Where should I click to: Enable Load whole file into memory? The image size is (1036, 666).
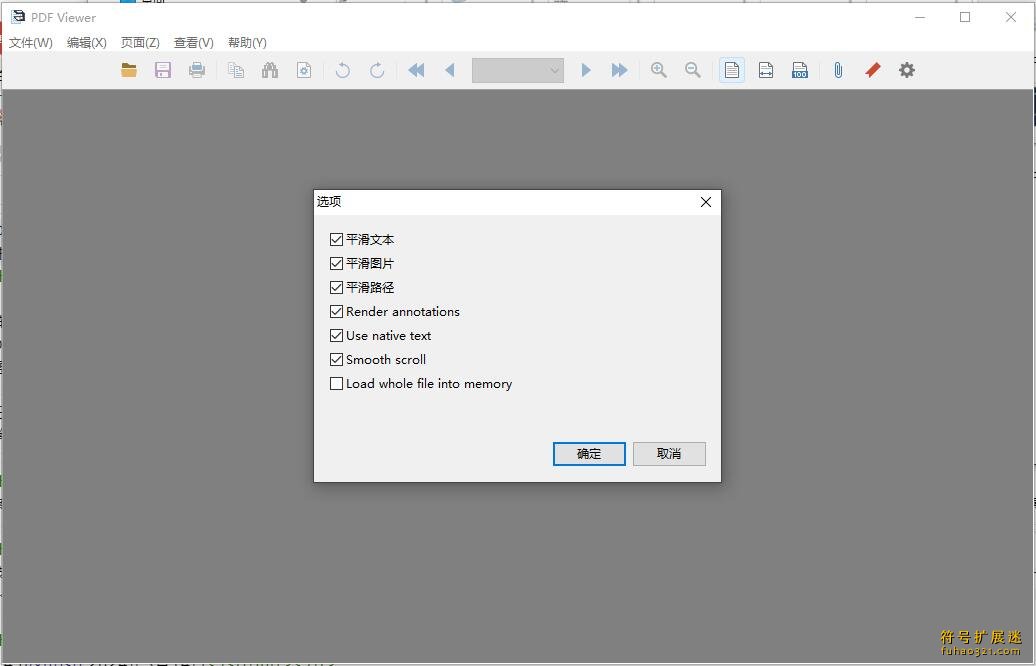coord(336,383)
